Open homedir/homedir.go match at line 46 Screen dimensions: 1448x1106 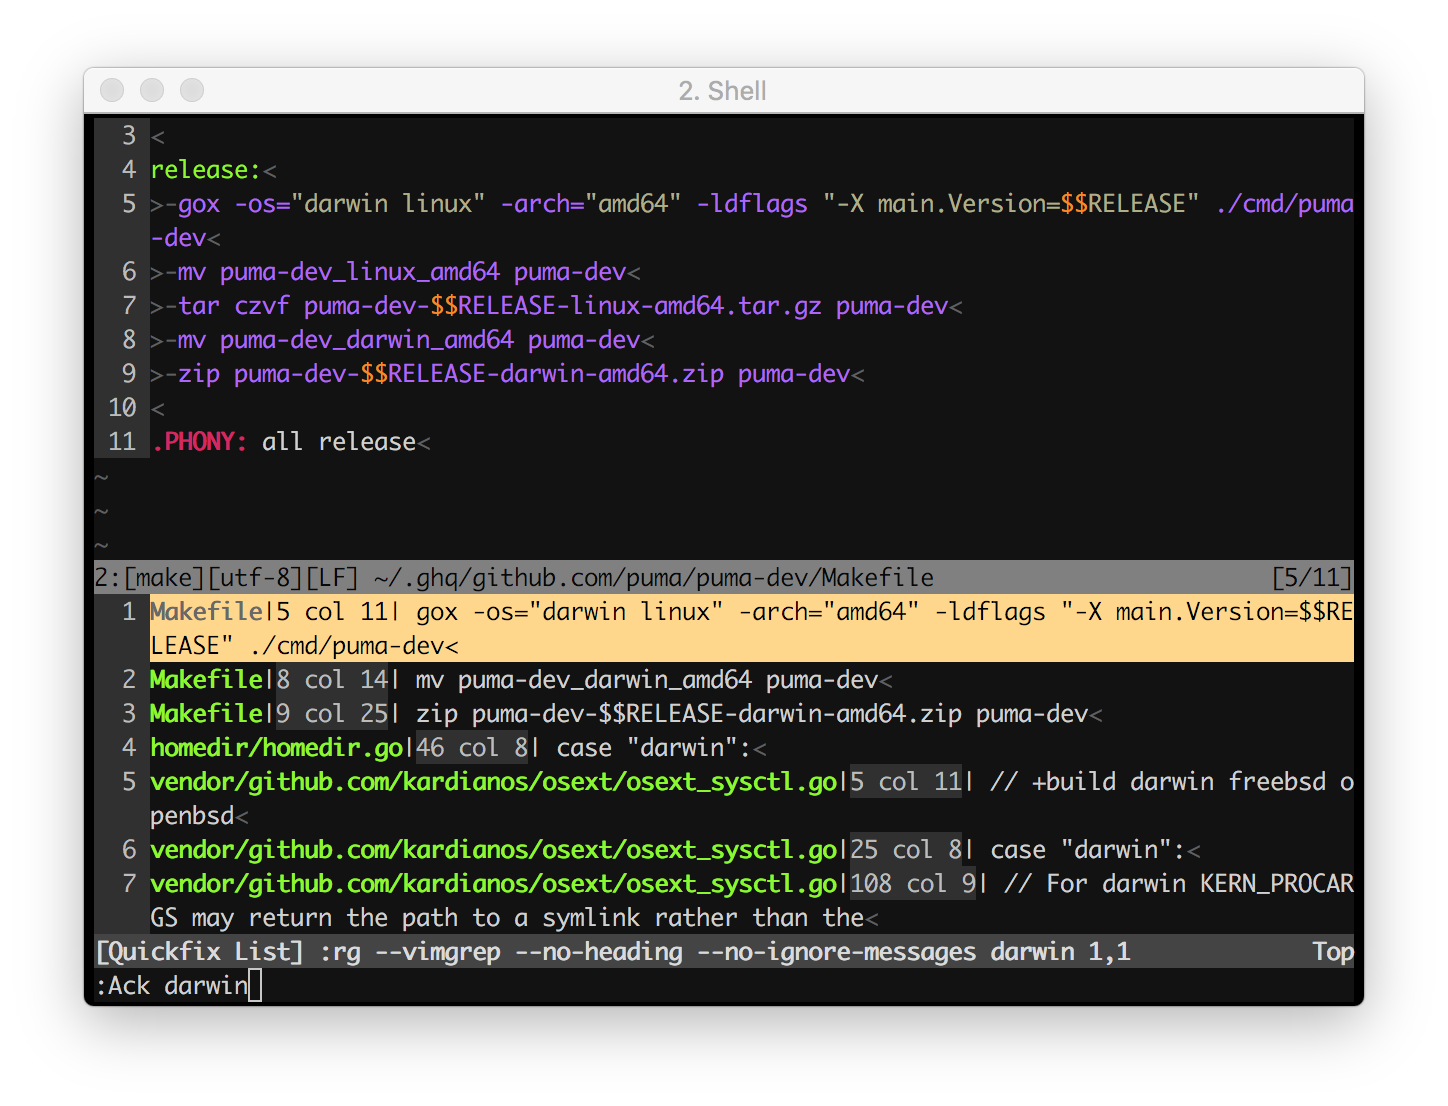pos(724,748)
